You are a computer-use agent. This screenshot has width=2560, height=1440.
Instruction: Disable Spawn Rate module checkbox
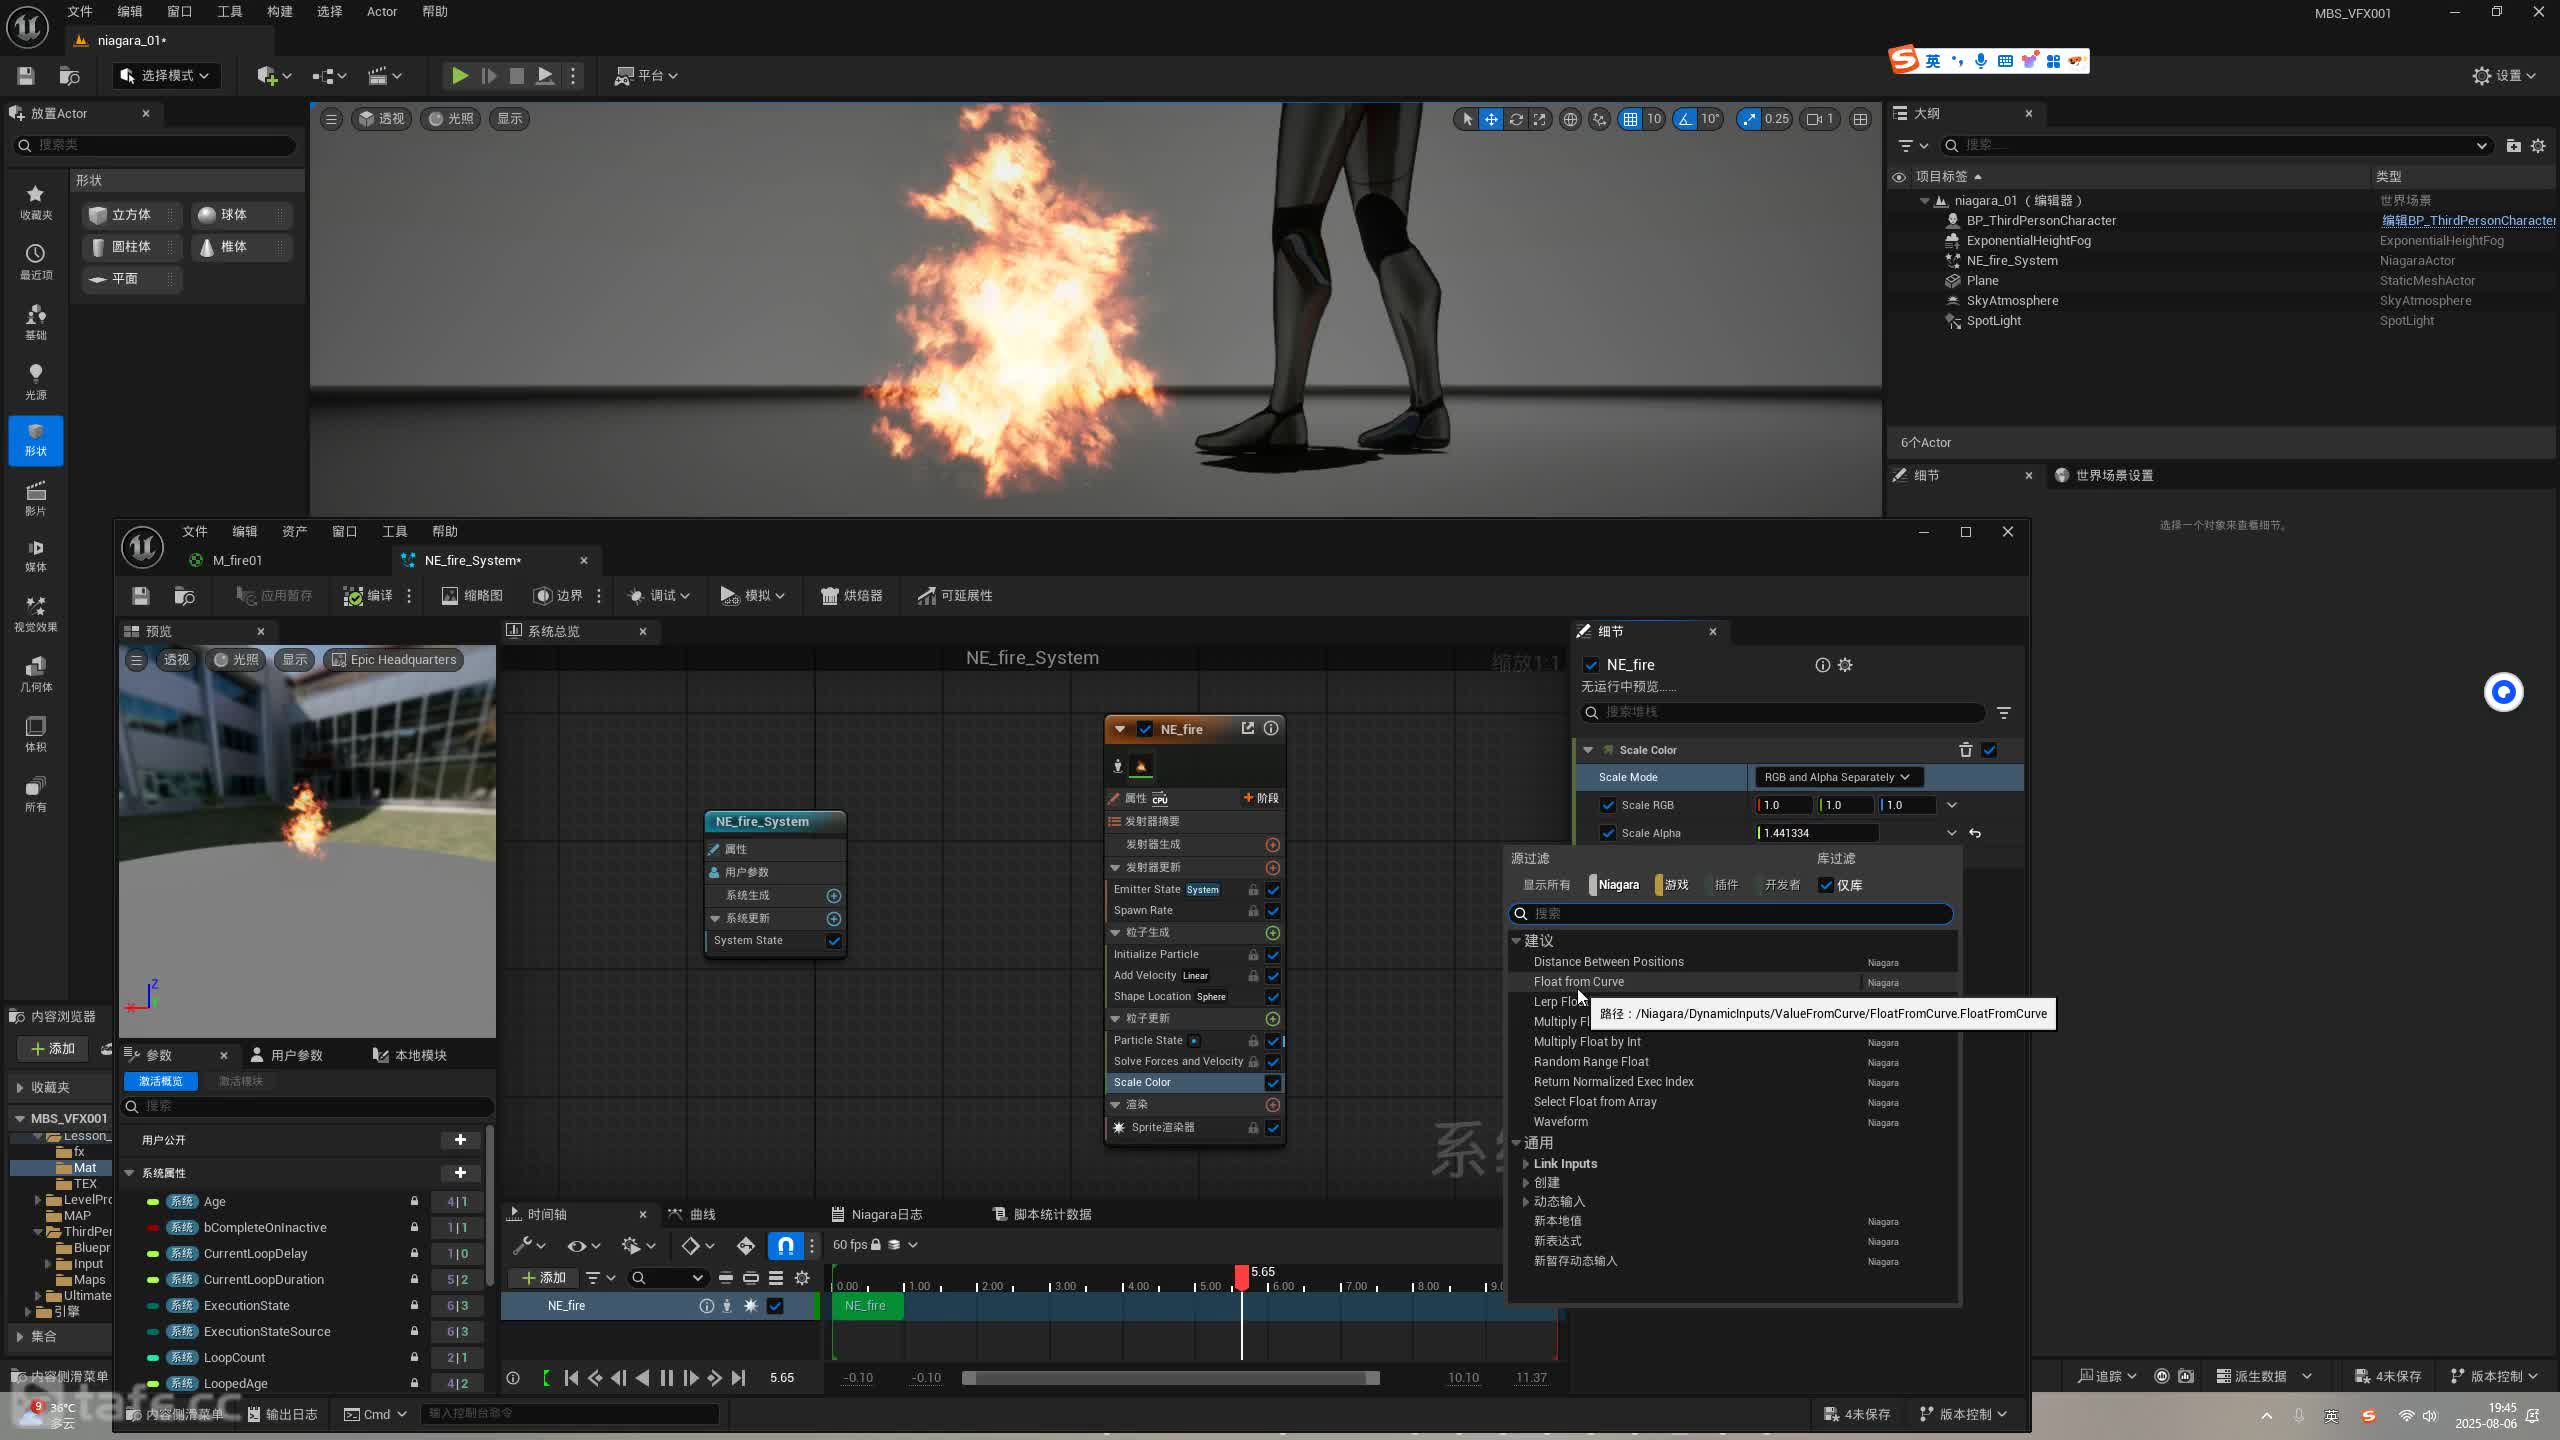pyautogui.click(x=1273, y=911)
